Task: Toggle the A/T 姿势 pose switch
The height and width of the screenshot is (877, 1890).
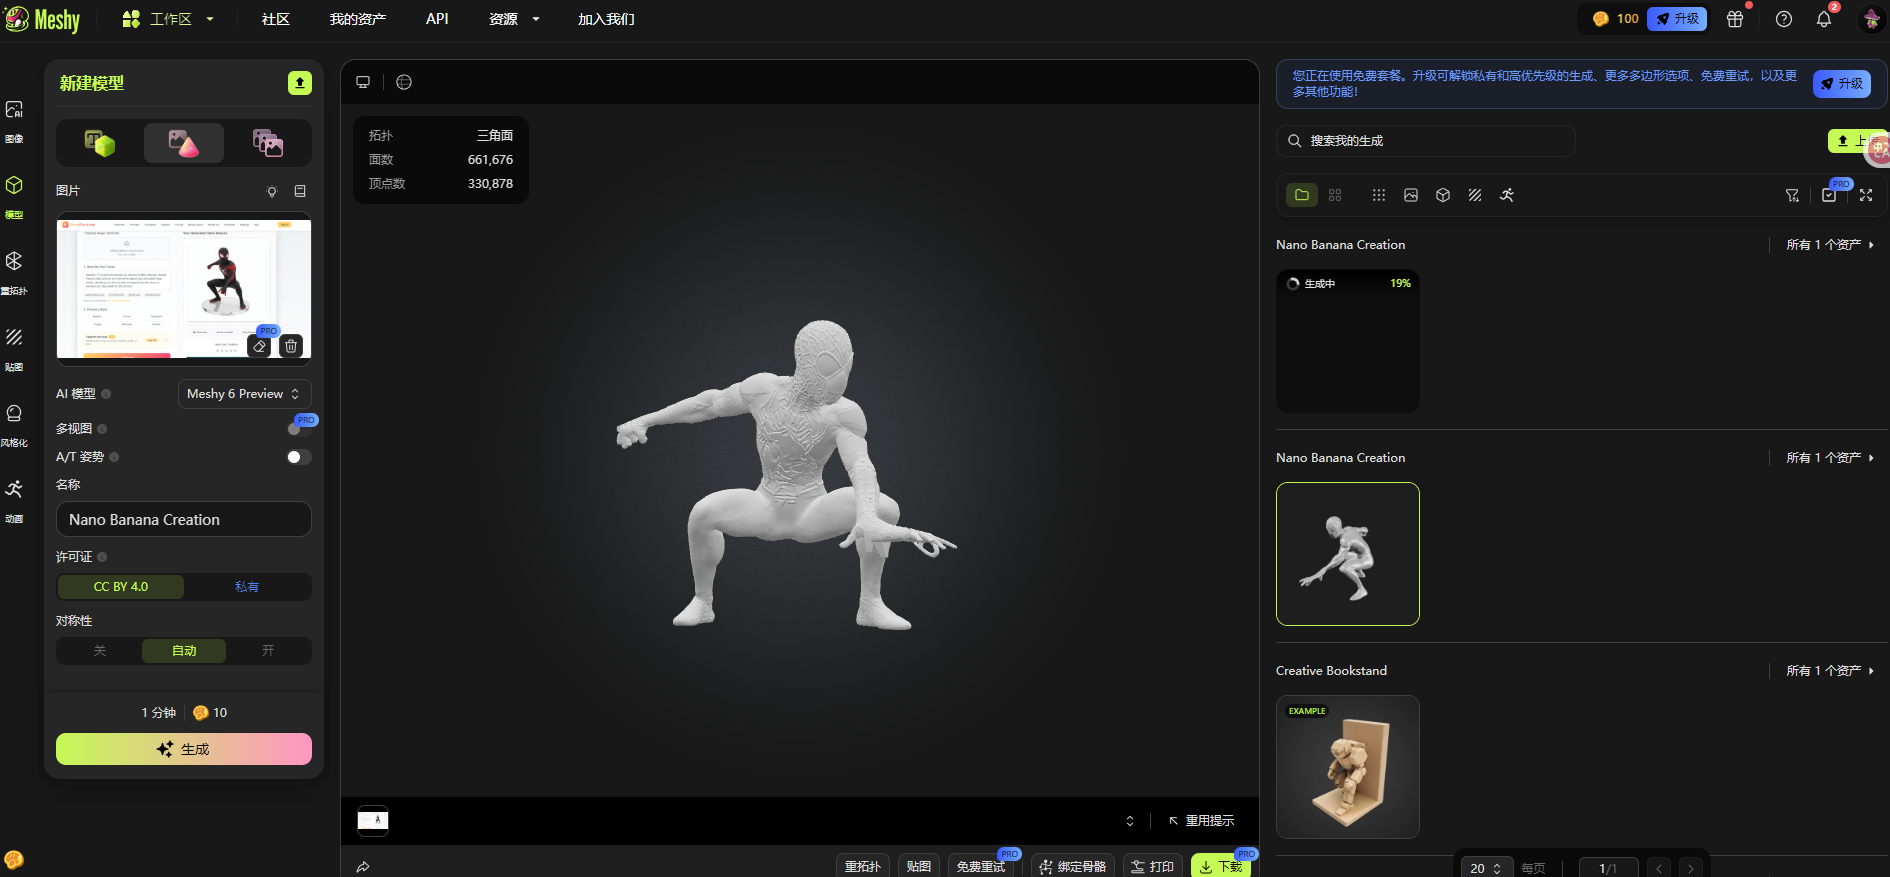Action: (x=299, y=457)
